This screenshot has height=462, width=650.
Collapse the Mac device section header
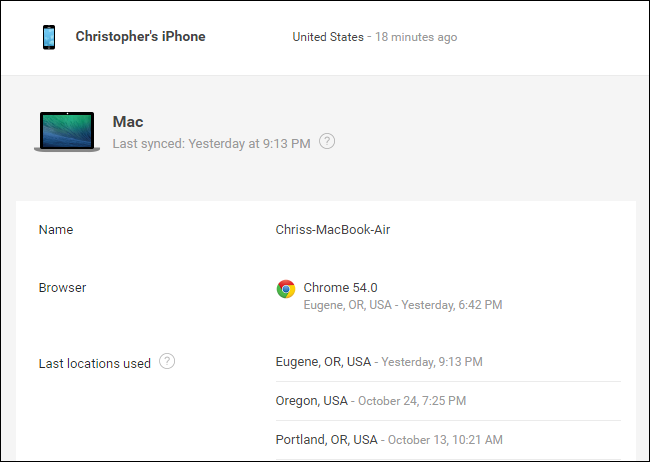325,132
